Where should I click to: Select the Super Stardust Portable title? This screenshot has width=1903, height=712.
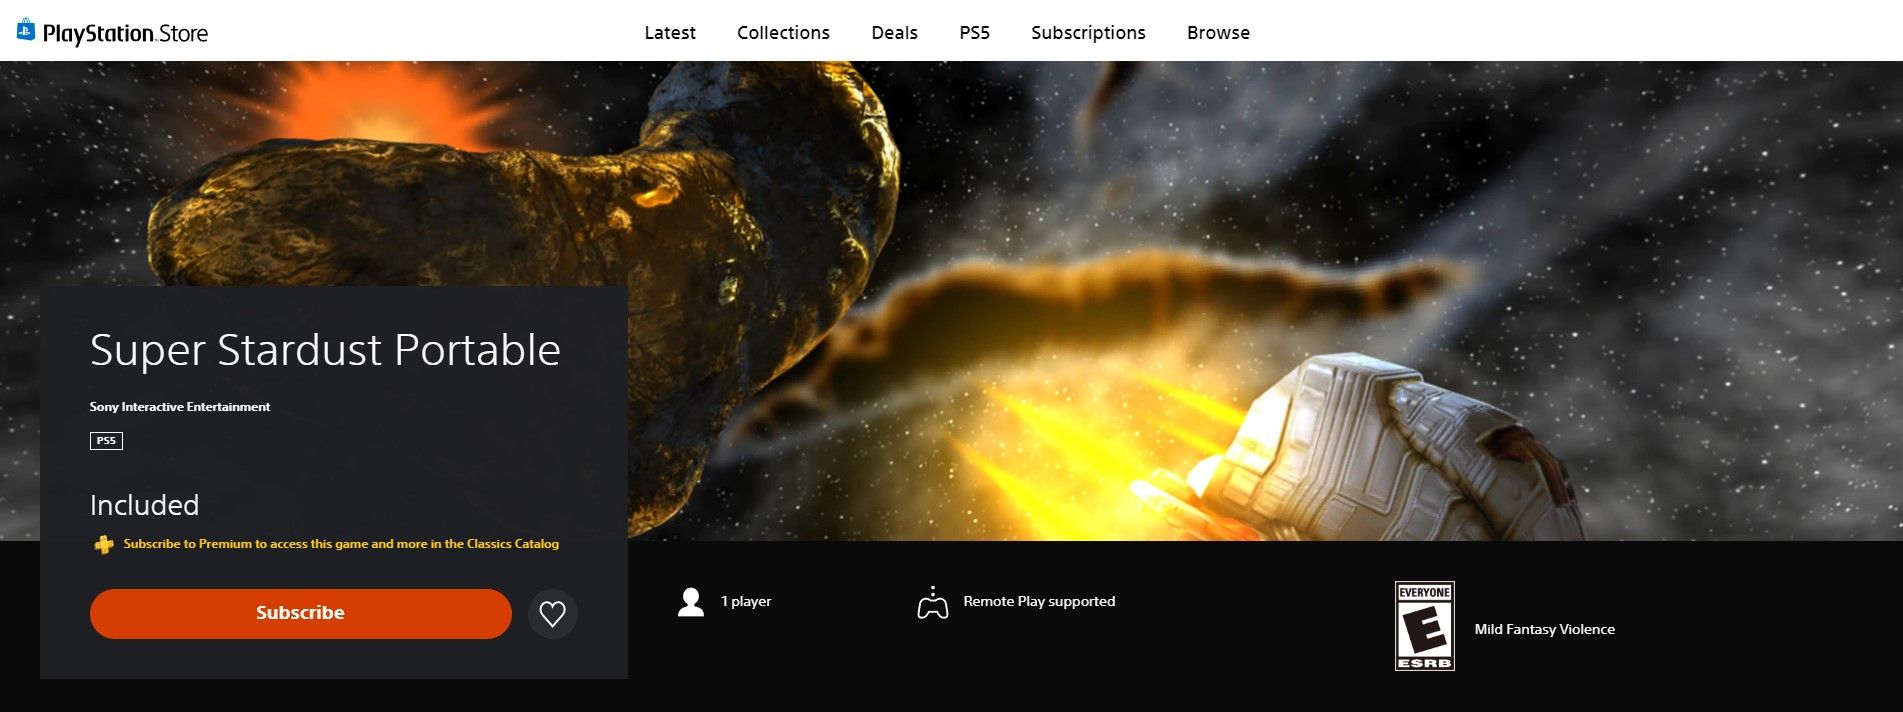tap(325, 350)
